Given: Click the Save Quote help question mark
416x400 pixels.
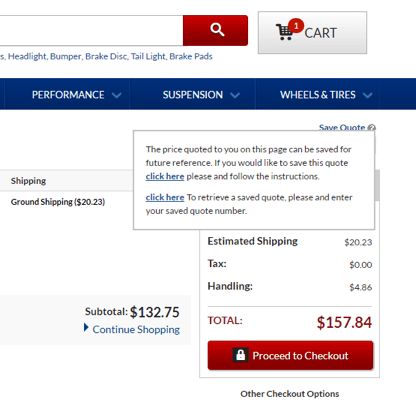Looking at the screenshot, I should (372, 128).
